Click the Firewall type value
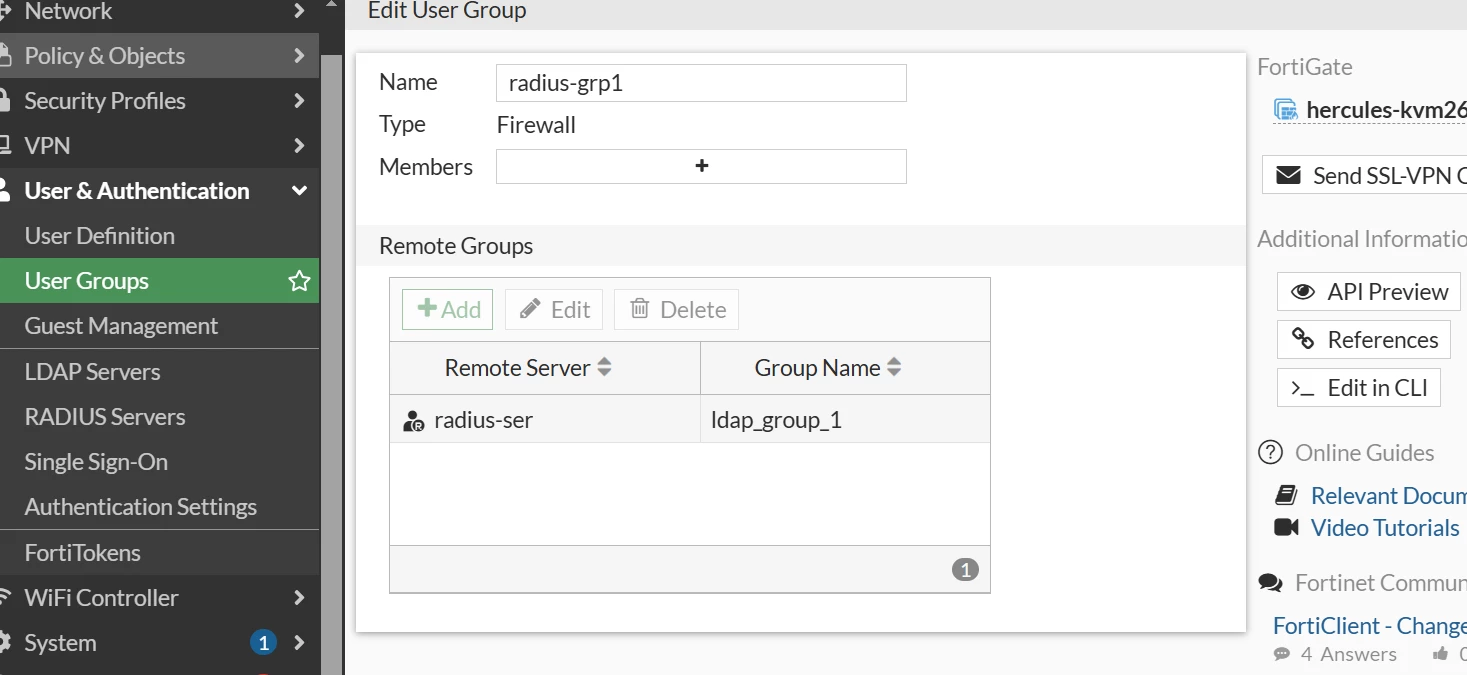 [x=536, y=125]
